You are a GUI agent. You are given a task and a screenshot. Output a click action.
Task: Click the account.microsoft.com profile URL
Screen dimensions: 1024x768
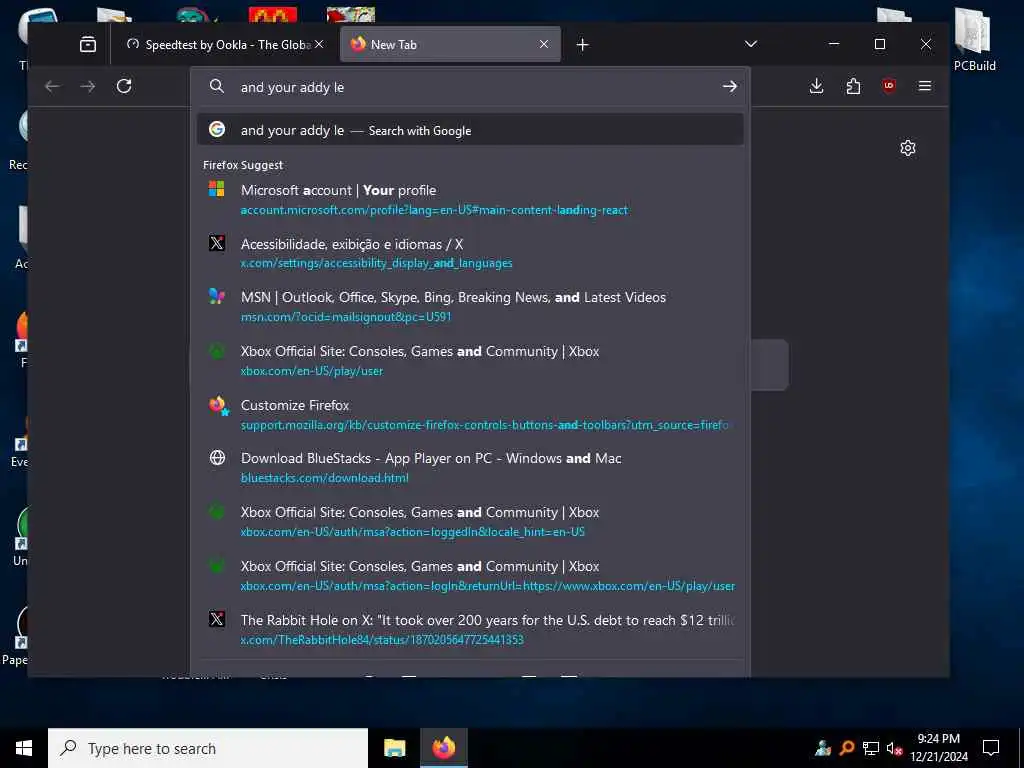(x=434, y=210)
